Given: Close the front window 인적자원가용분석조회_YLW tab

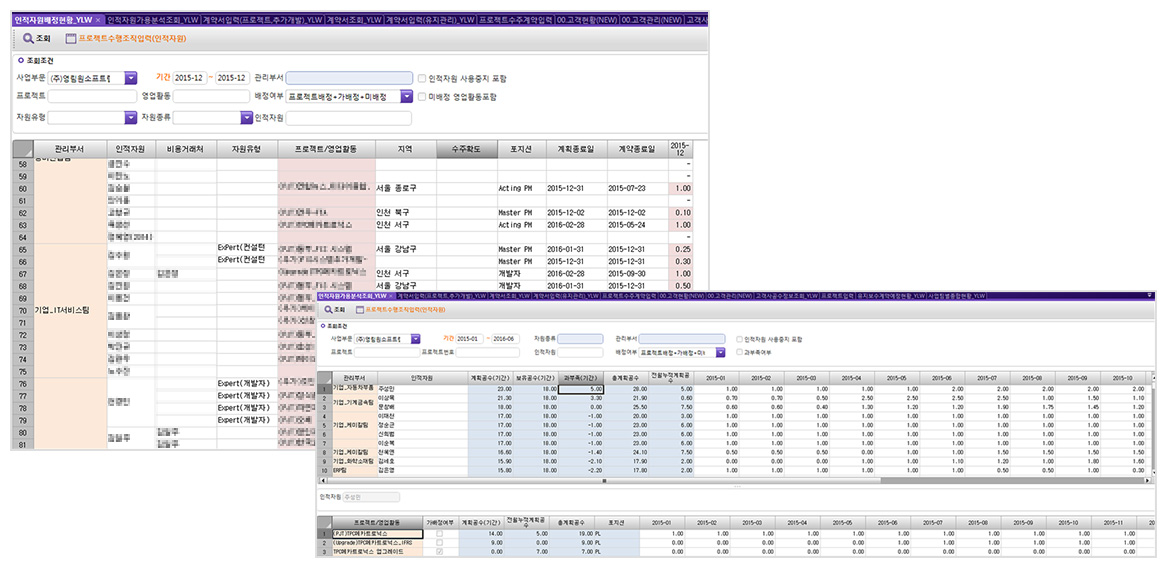Looking at the screenshot, I should [x=391, y=296].
